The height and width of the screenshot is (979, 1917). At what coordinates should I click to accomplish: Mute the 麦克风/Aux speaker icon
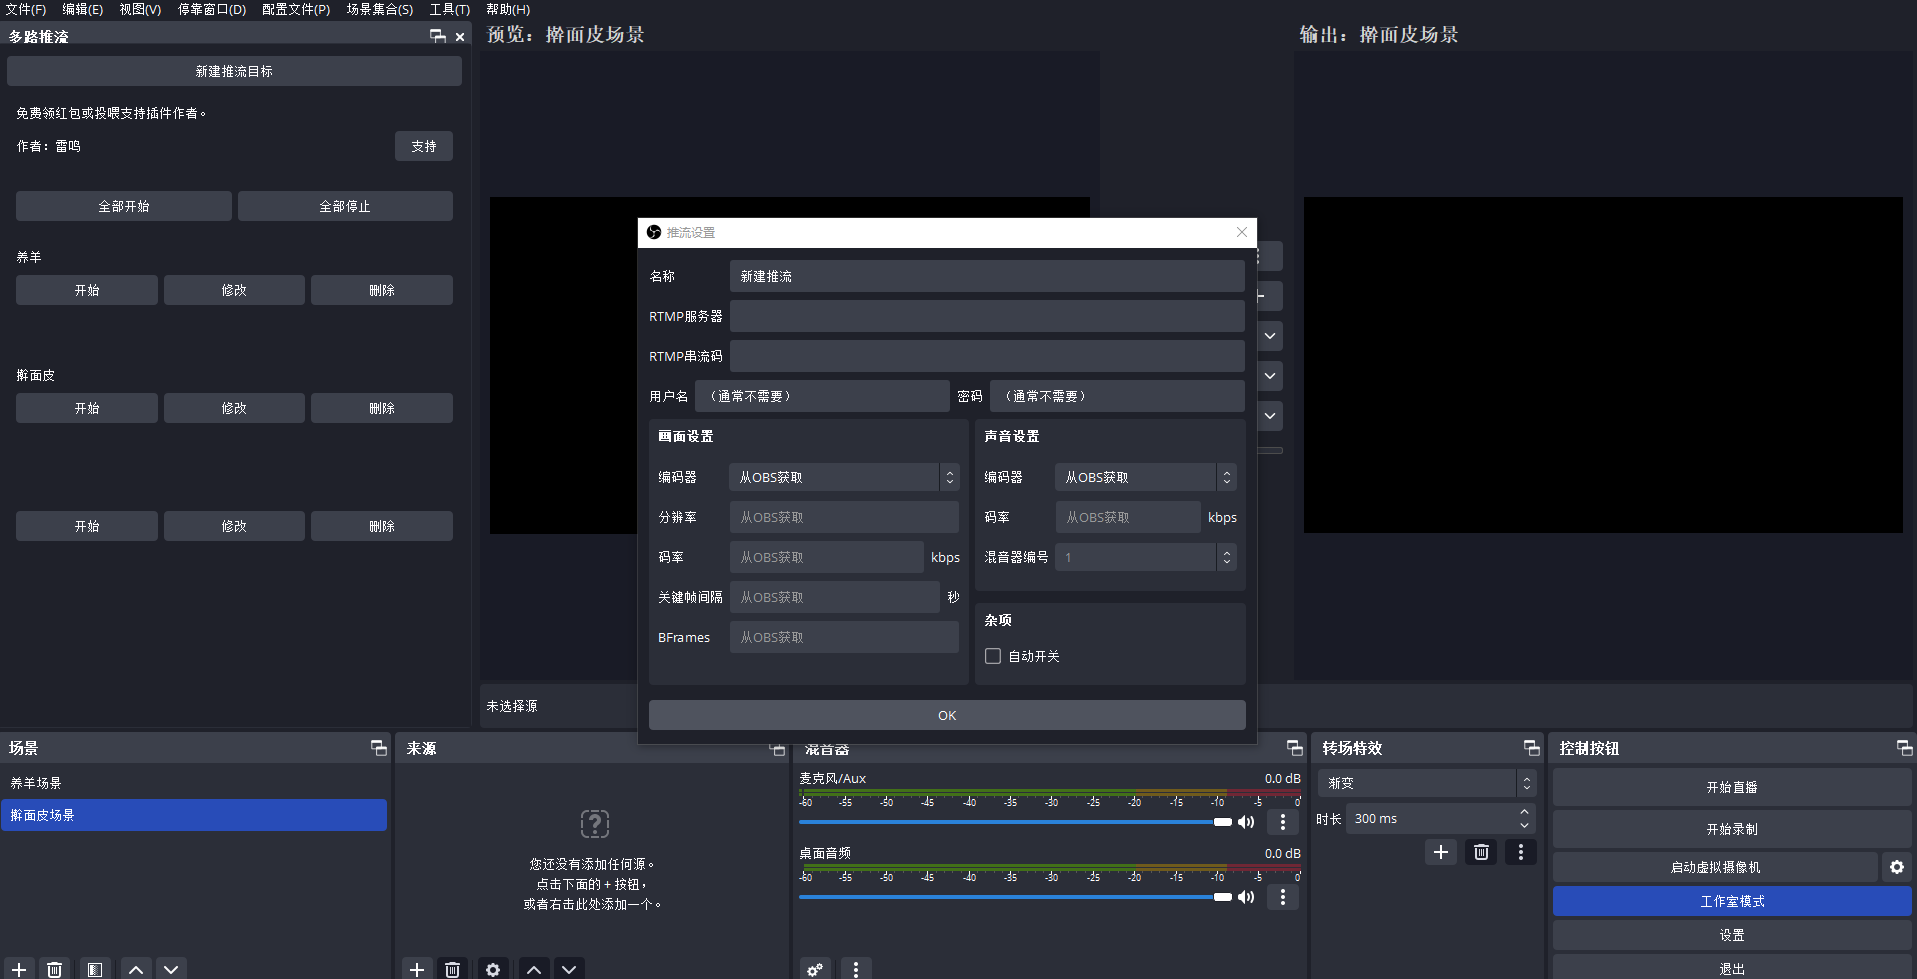[1246, 822]
